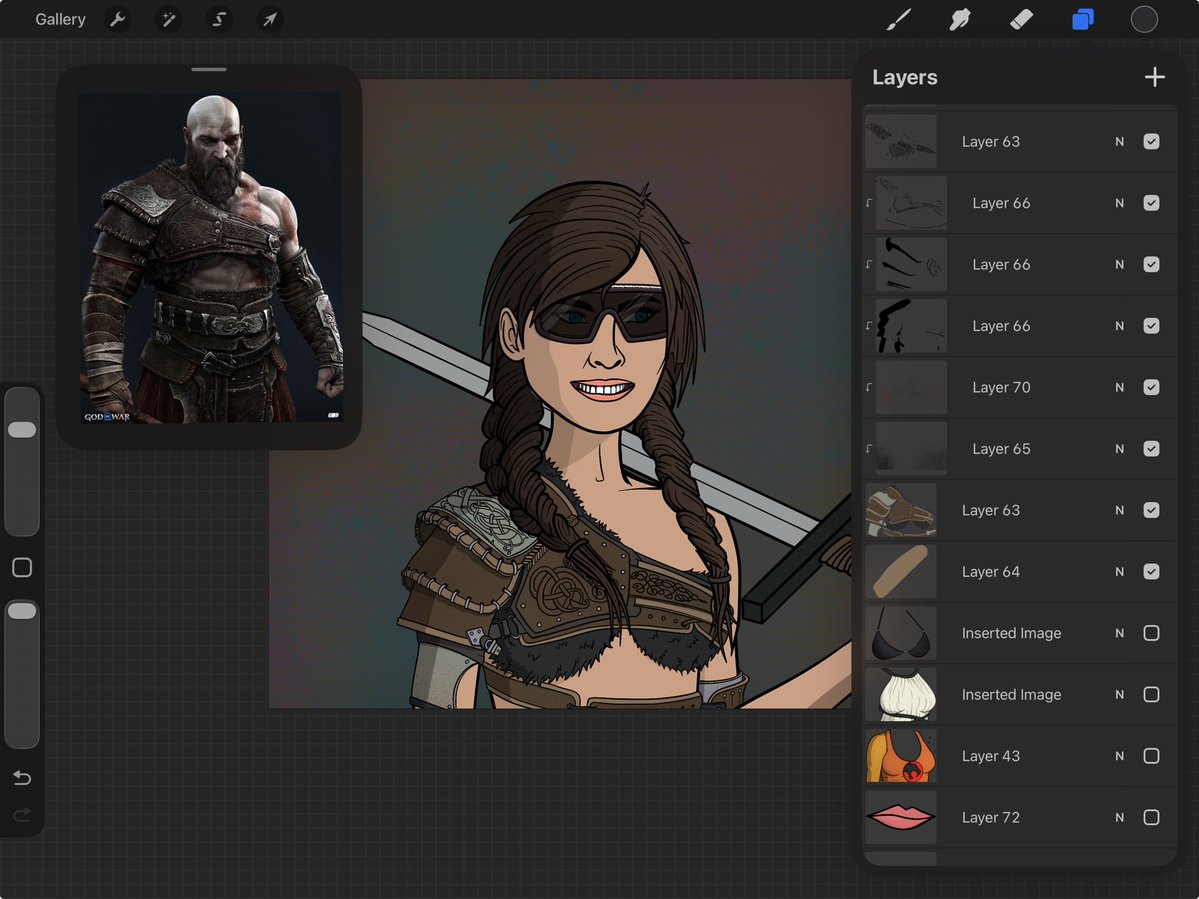Open blend mode N for armor-thumbnail Layer 63

coord(1119,510)
